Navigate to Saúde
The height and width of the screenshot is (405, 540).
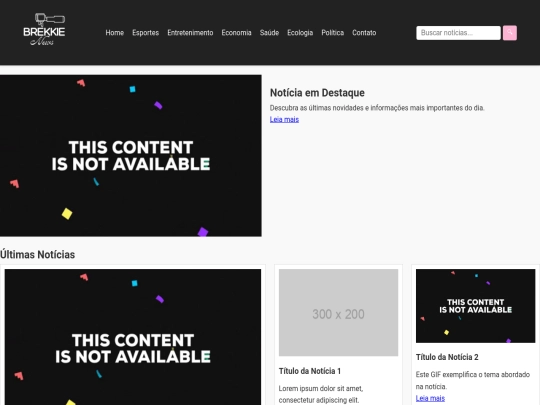269,33
